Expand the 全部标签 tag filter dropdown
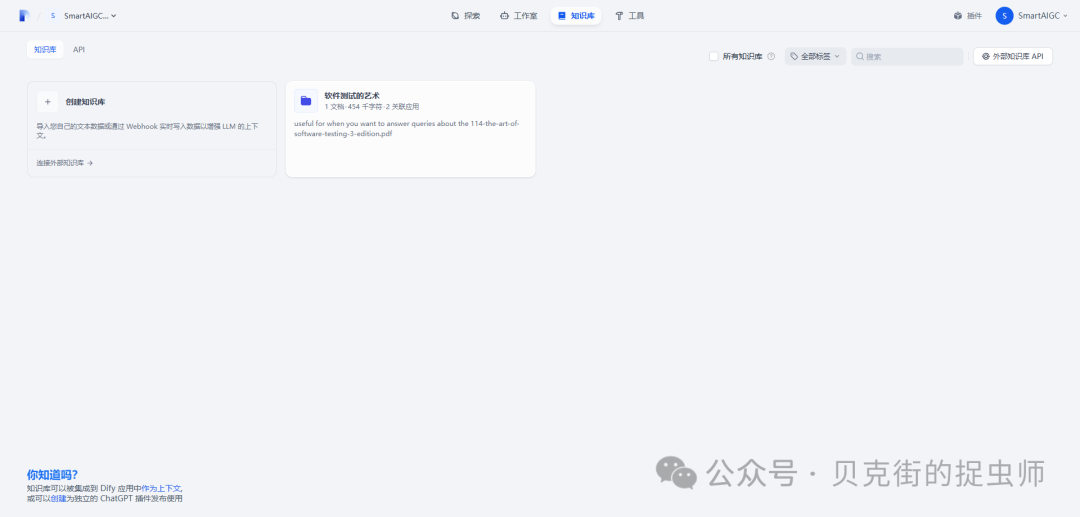1080x517 pixels. tap(816, 56)
